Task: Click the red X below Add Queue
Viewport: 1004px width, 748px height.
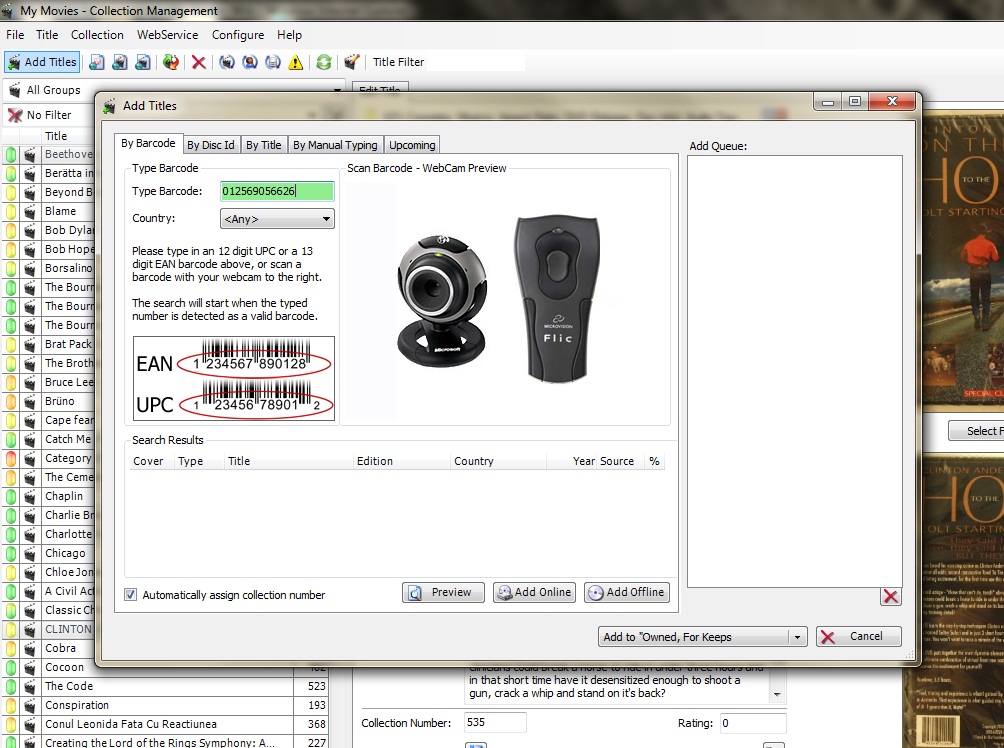Action: coord(890,597)
